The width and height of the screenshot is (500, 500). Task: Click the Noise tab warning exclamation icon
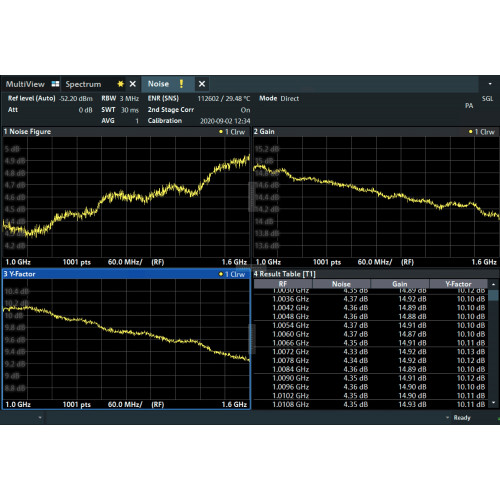click(x=181, y=84)
